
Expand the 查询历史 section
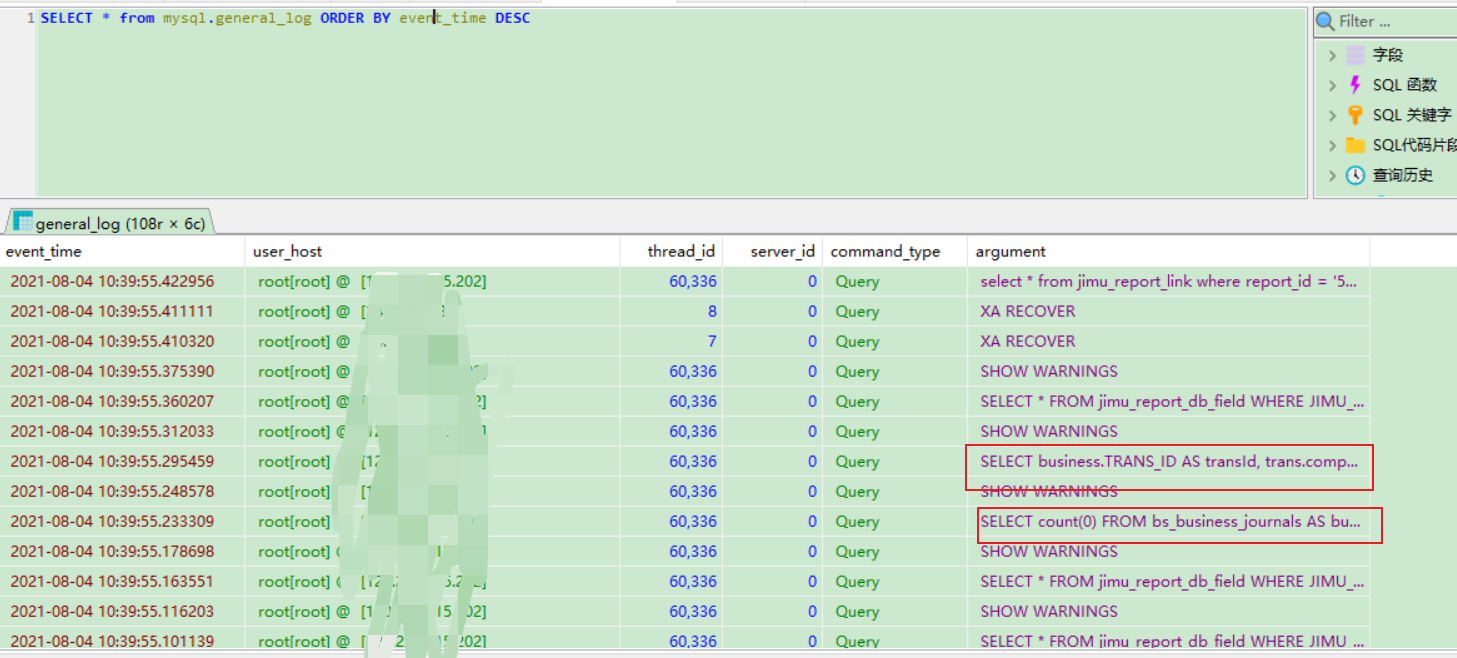[x=1334, y=175]
